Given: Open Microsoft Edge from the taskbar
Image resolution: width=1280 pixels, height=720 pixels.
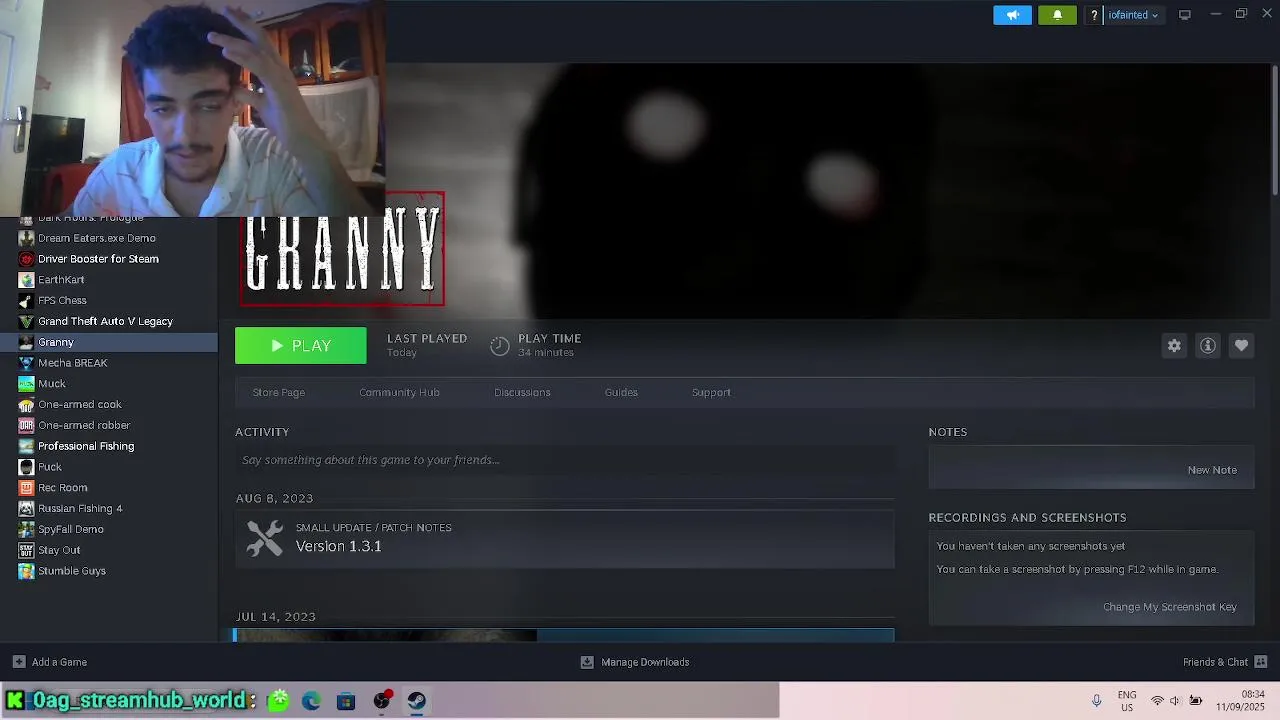Looking at the screenshot, I should coord(311,701).
